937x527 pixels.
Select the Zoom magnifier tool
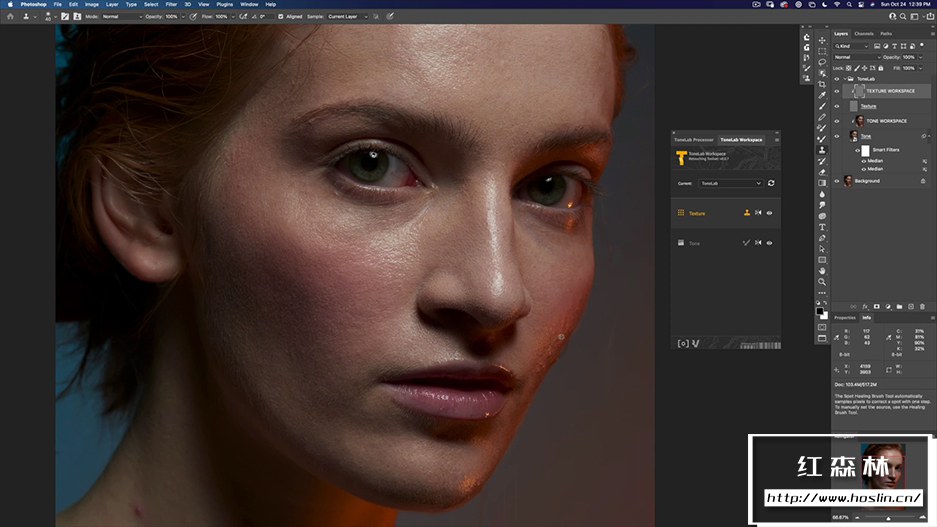pos(822,281)
